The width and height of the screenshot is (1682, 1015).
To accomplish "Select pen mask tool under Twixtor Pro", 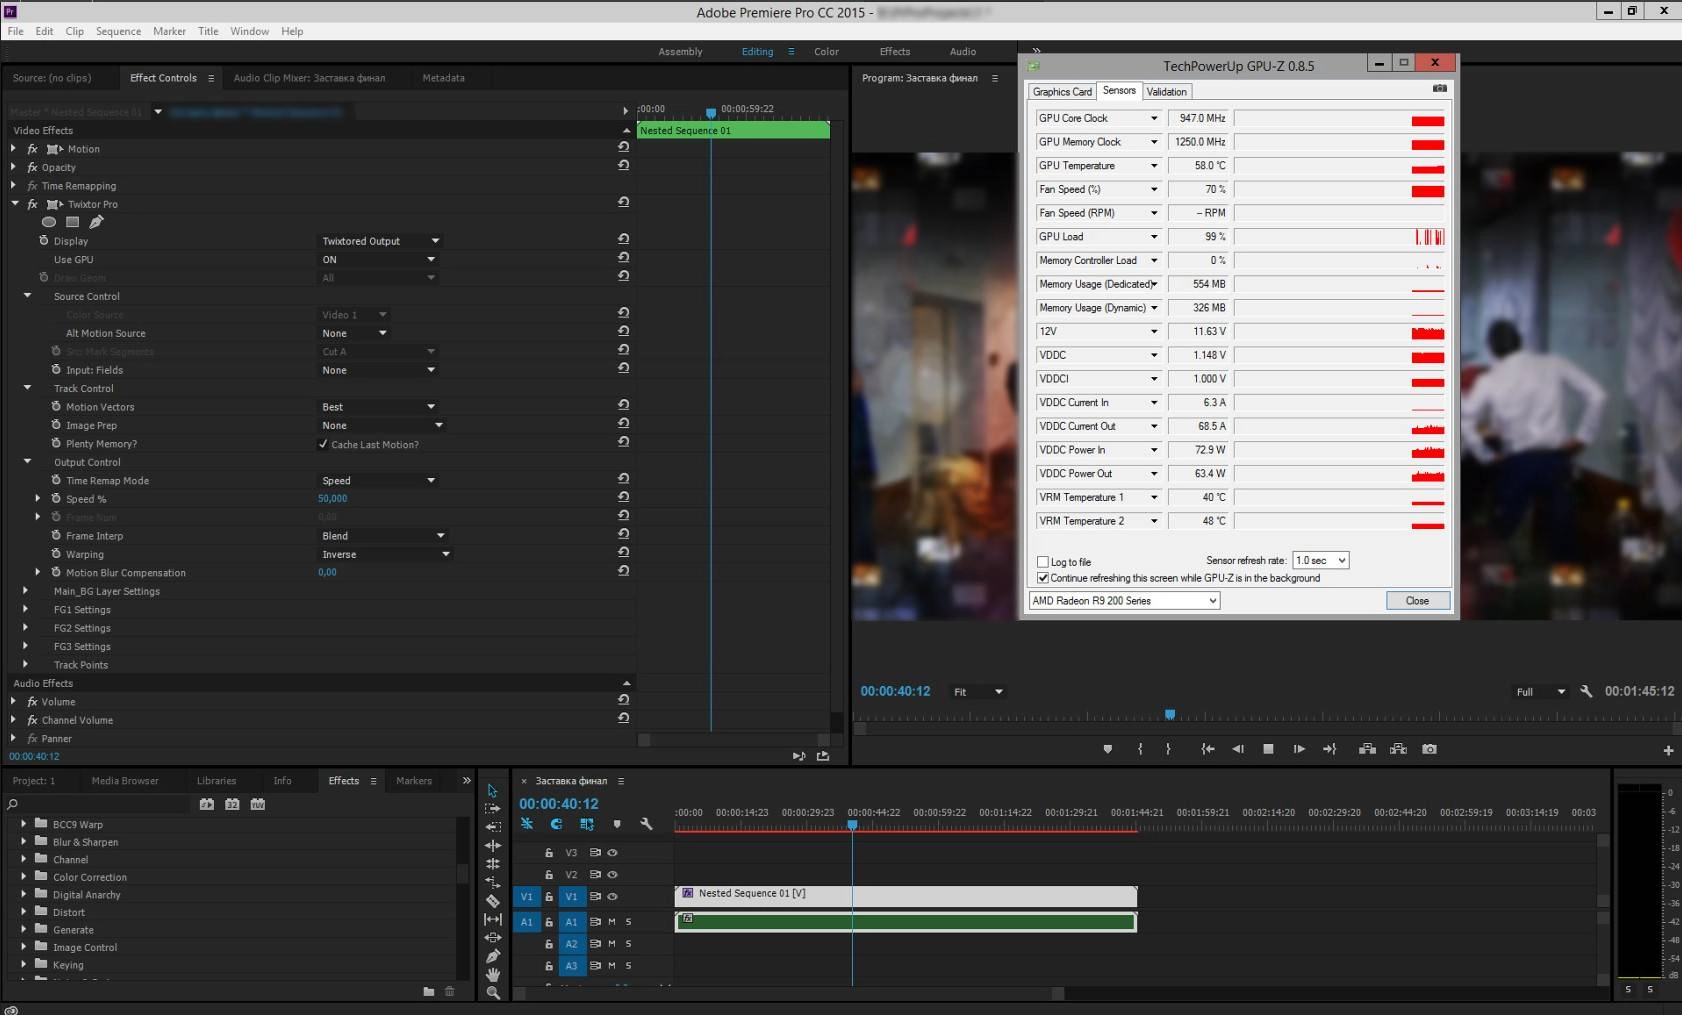I will click(96, 222).
